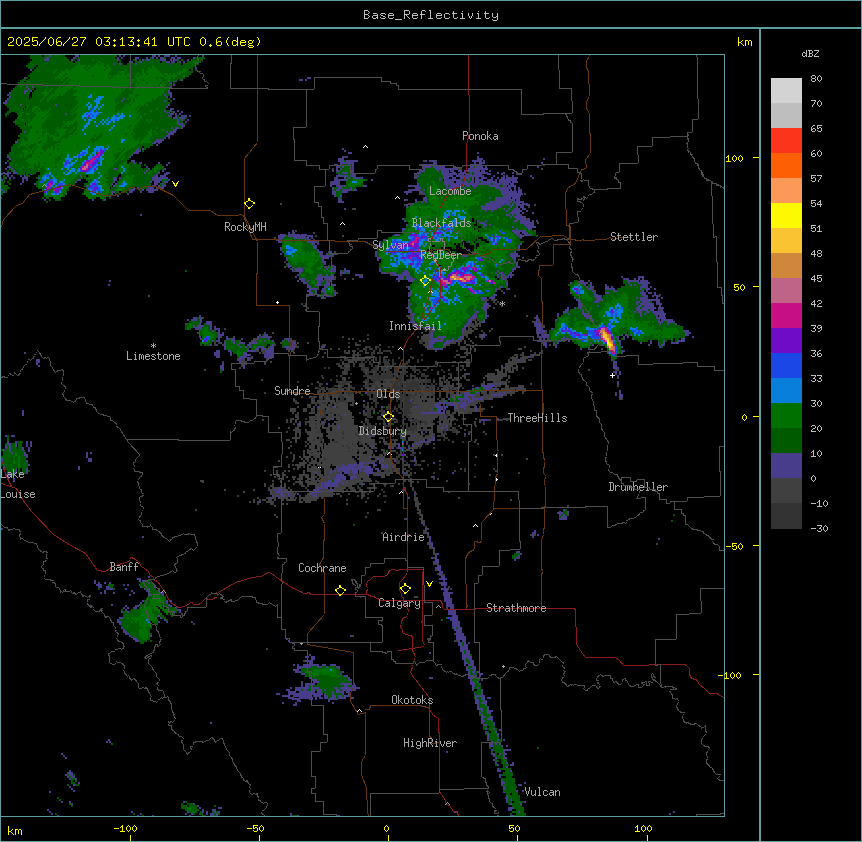Click the -30 value on dBZ scale
Viewport: 862px width, 842px height.
(819, 528)
